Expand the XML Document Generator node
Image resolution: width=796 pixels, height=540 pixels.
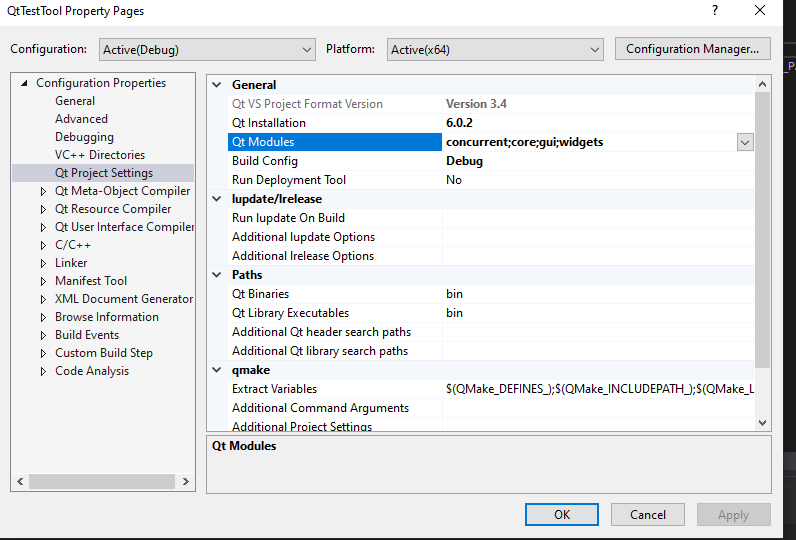(43, 299)
